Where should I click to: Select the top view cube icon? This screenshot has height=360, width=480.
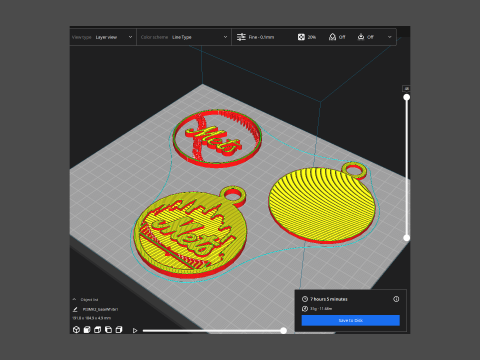(x=98, y=330)
